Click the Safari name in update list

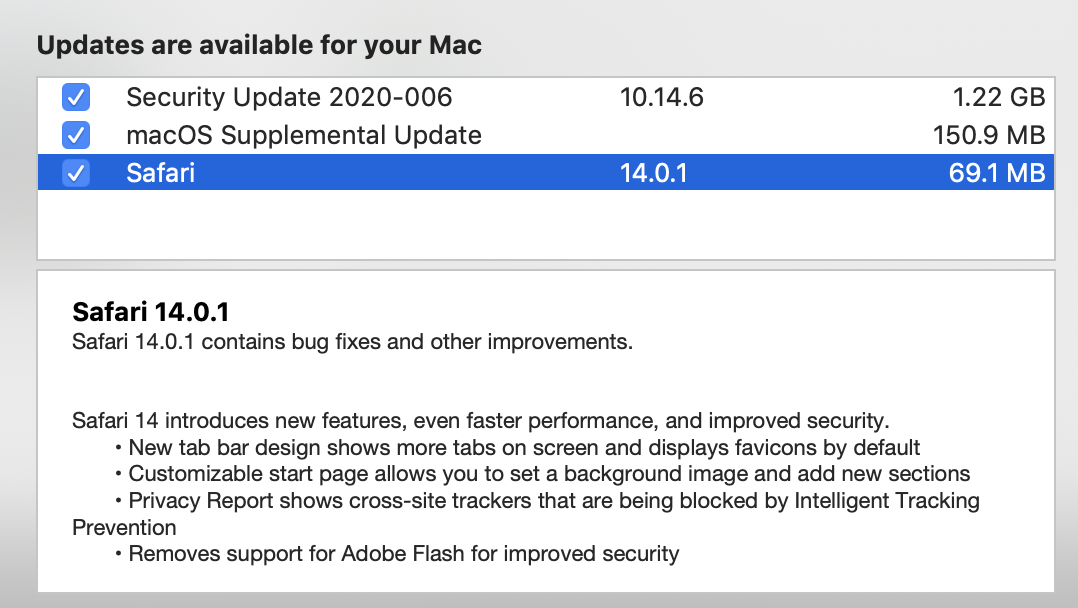[161, 173]
